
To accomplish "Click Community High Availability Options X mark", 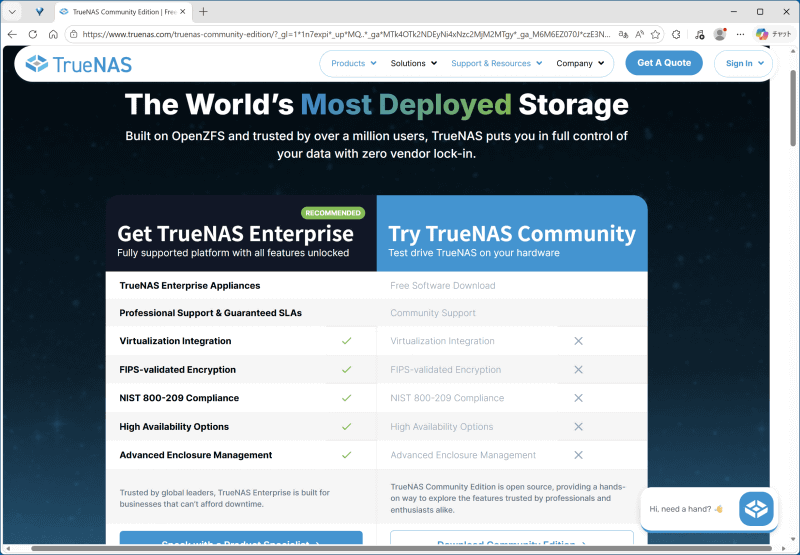I will [x=578, y=426].
